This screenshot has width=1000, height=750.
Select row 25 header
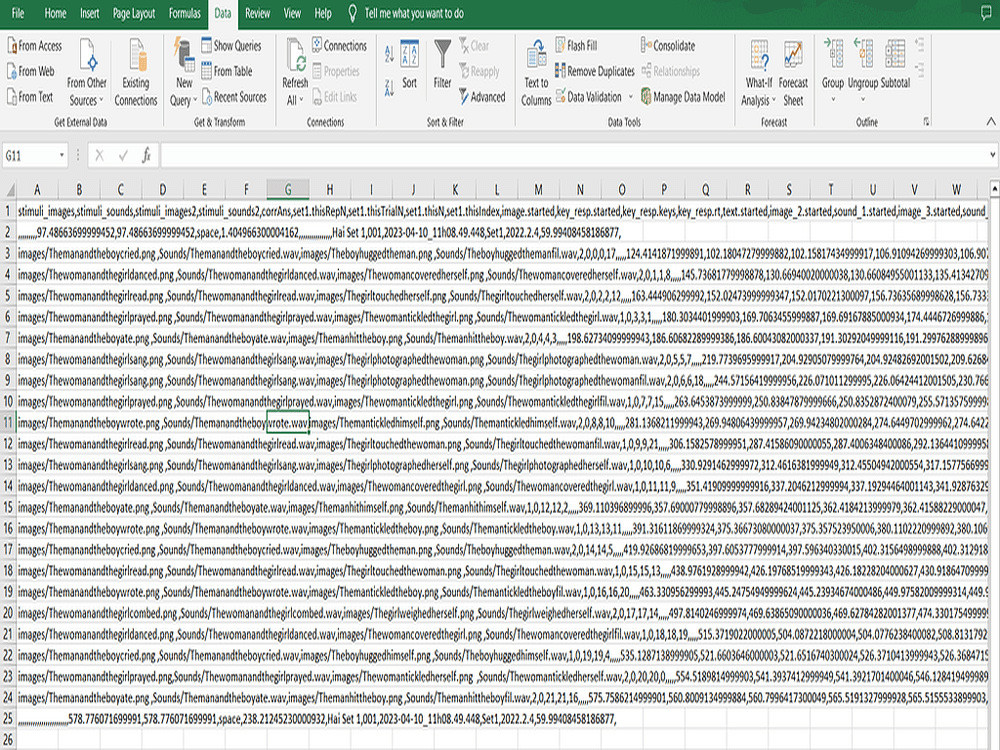(x=8, y=719)
